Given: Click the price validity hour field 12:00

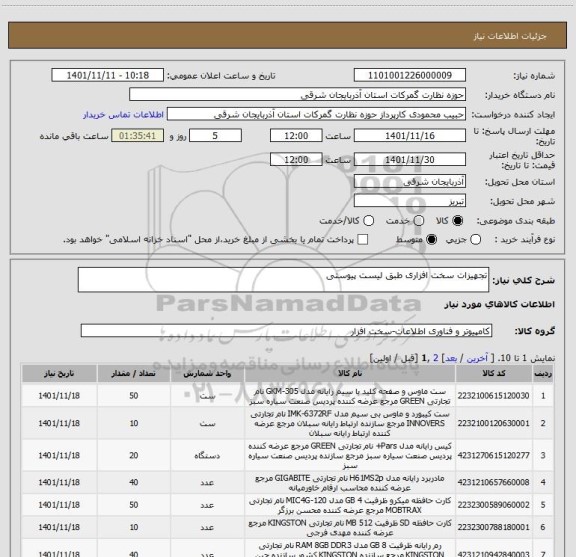Looking at the screenshot, I should coord(296,159).
